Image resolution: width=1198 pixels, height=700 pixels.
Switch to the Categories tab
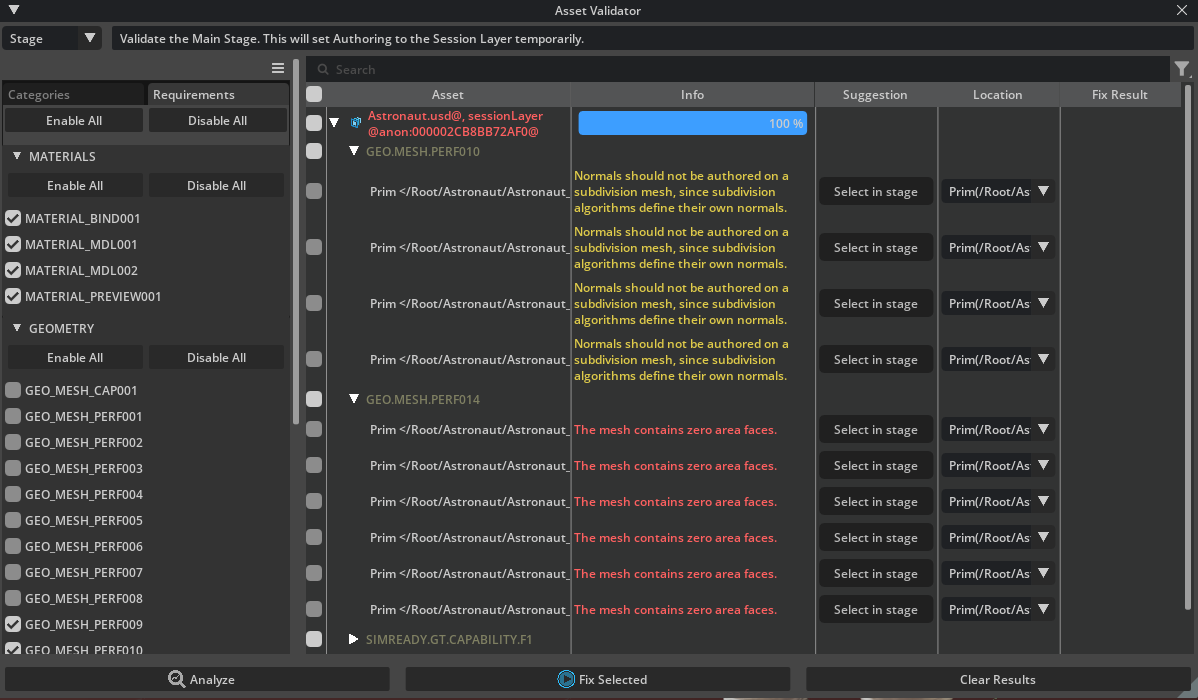point(73,94)
